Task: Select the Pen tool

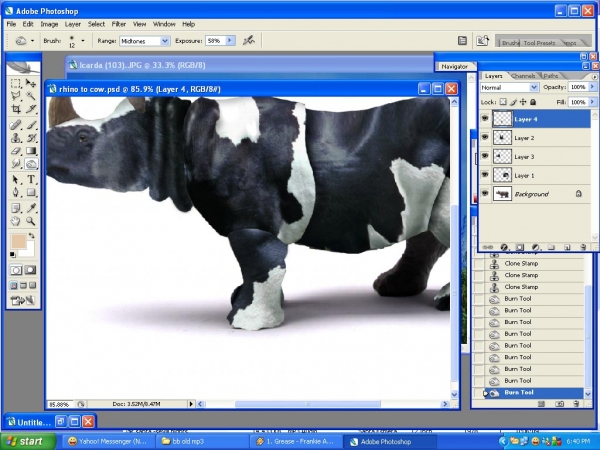Action: pos(16,192)
